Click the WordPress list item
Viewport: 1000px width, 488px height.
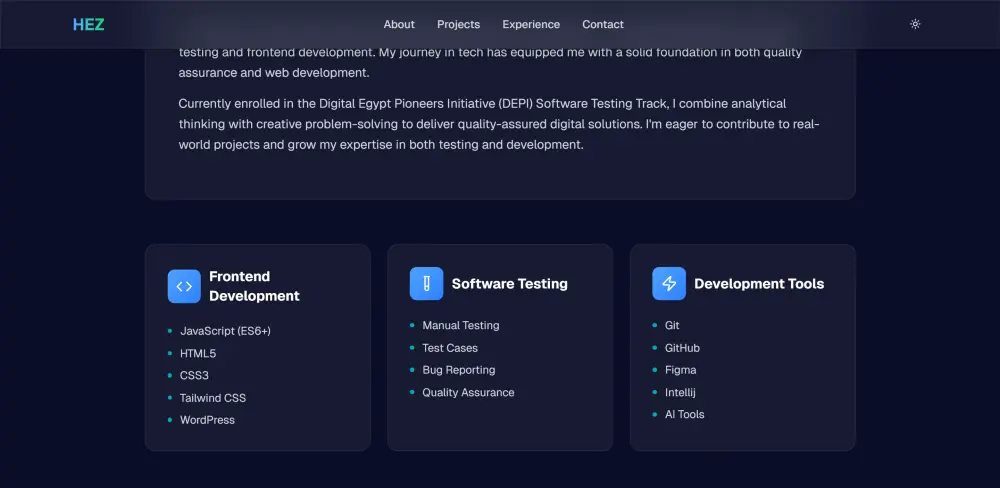tap(207, 420)
